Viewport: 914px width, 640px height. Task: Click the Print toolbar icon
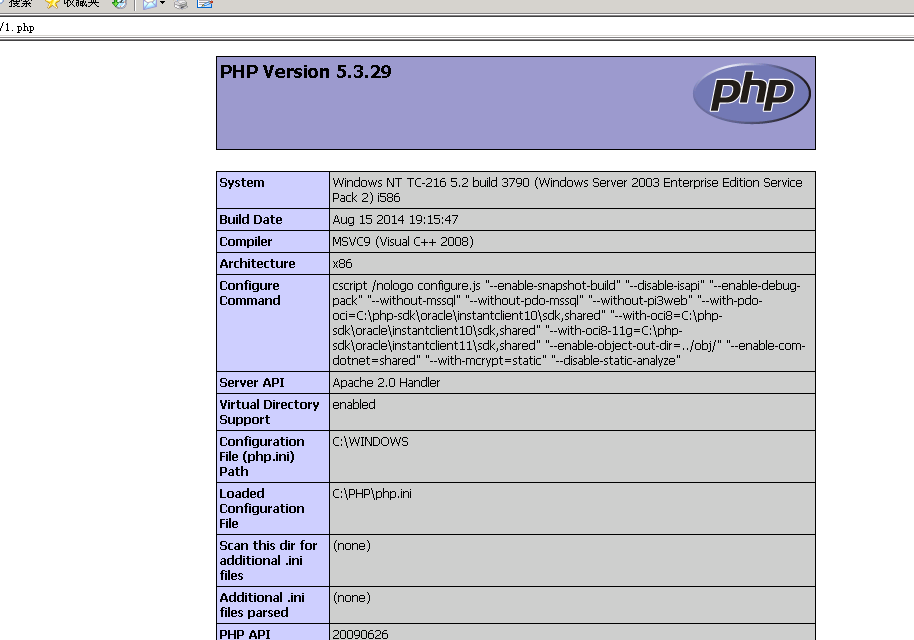pyautogui.click(x=181, y=4)
